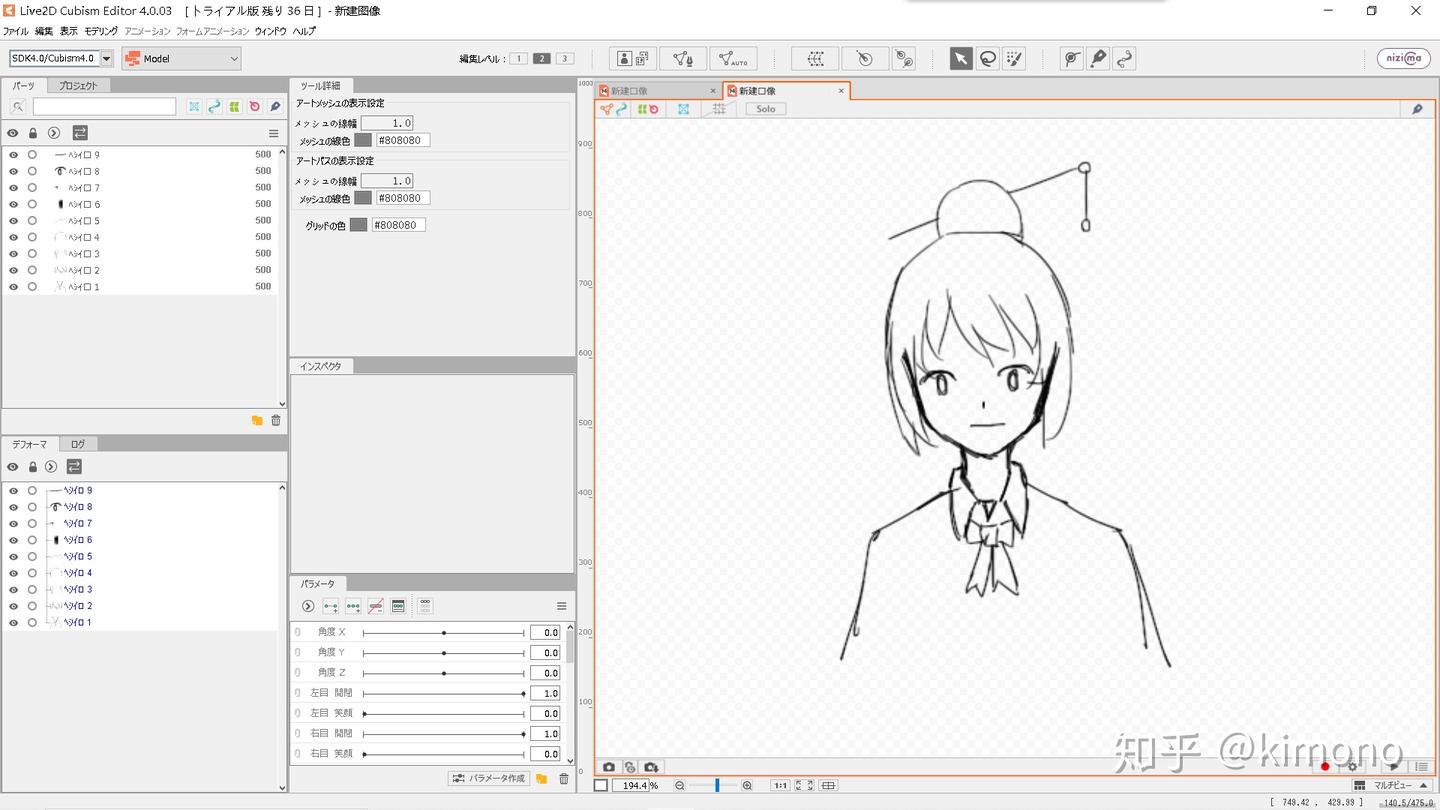Hide ﾍｼｲﾛ 9 in deformer panel
The image size is (1440, 810).
(13, 491)
